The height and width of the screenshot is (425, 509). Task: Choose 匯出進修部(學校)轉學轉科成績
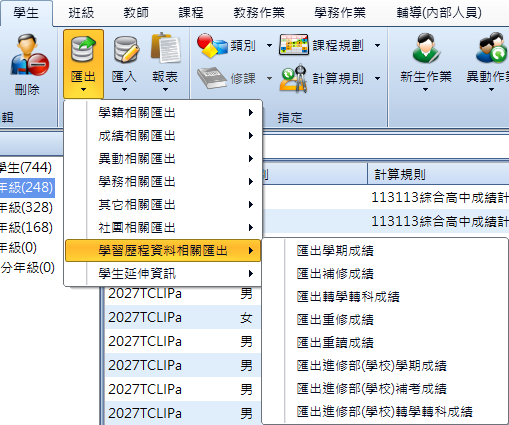(384, 412)
